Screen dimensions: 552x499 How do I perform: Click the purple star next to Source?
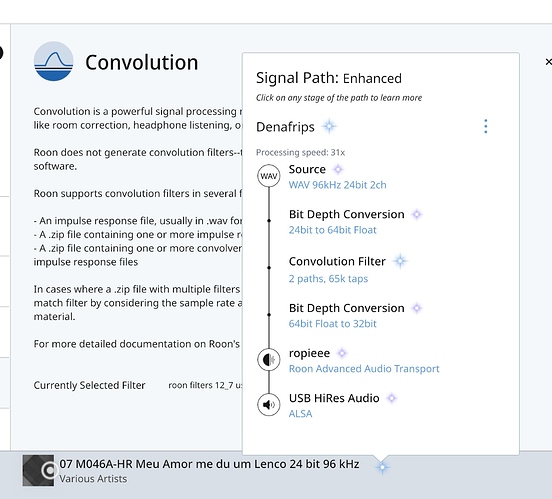pyautogui.click(x=338, y=169)
